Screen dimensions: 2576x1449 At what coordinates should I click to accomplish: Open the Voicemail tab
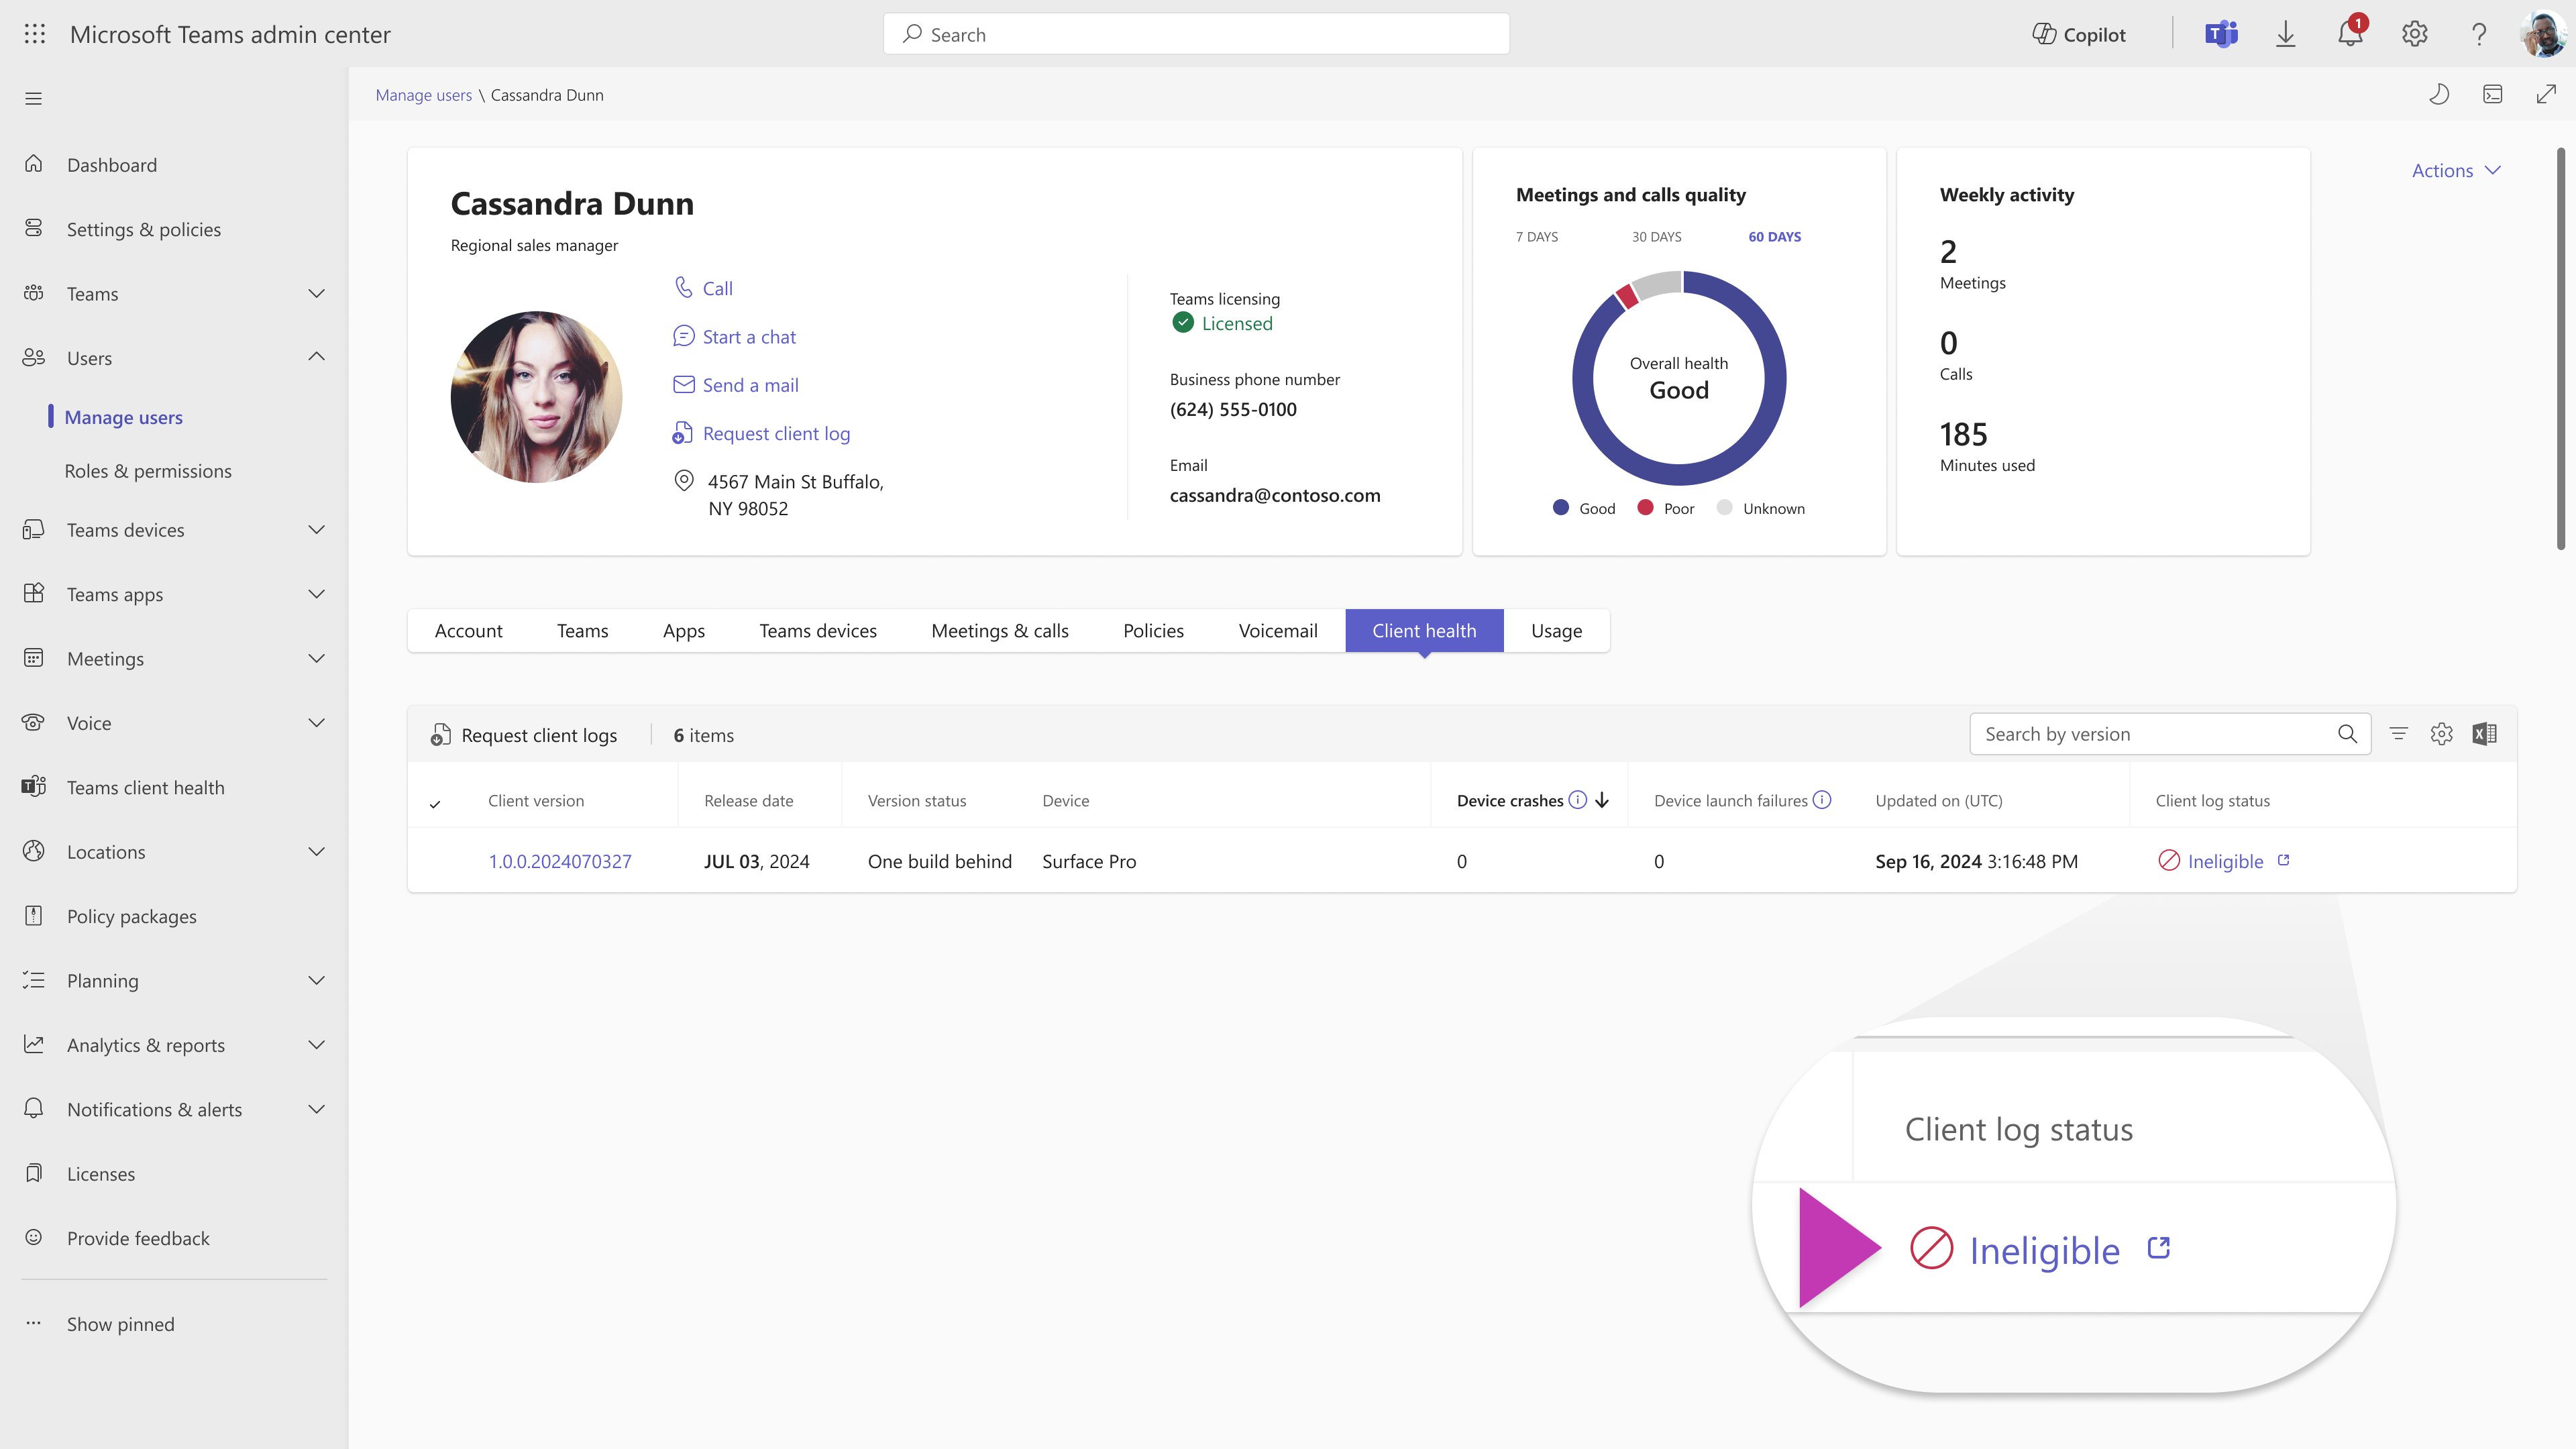coord(1278,630)
